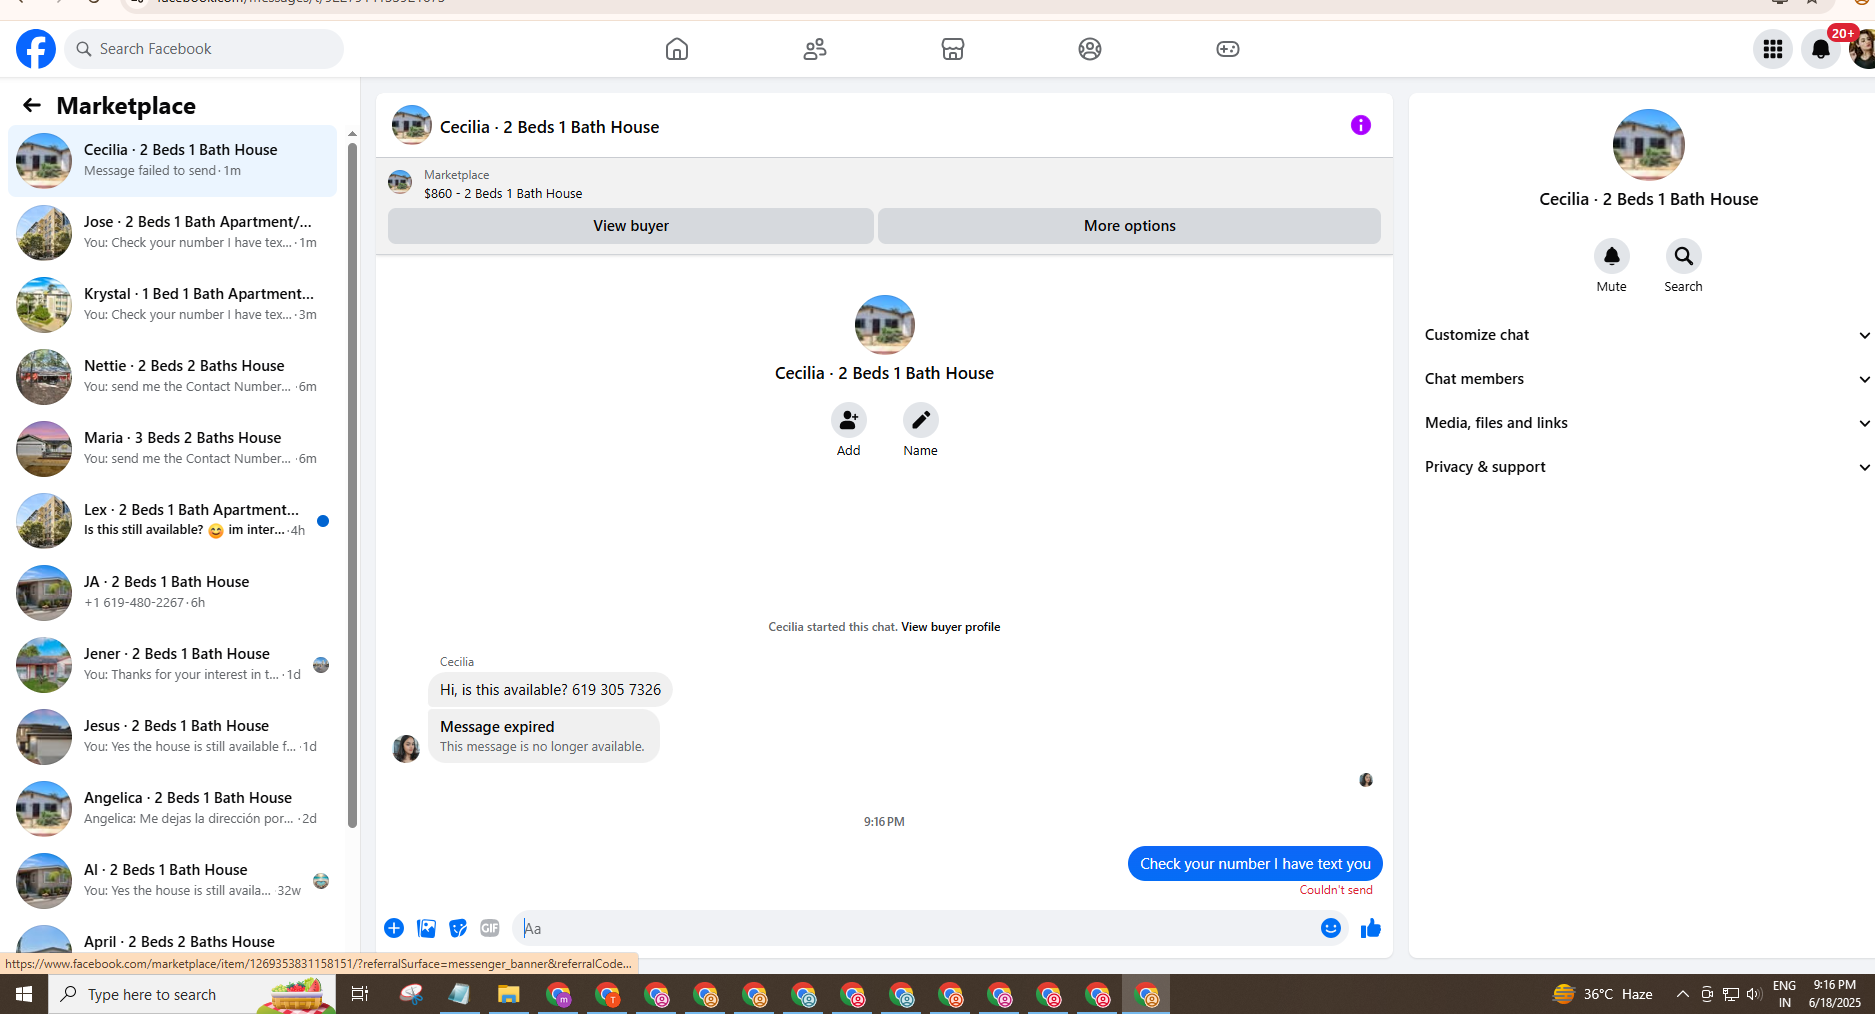Image resolution: width=1875 pixels, height=1014 pixels.
Task: Click the conversation list scrollbar
Action: click(352, 485)
